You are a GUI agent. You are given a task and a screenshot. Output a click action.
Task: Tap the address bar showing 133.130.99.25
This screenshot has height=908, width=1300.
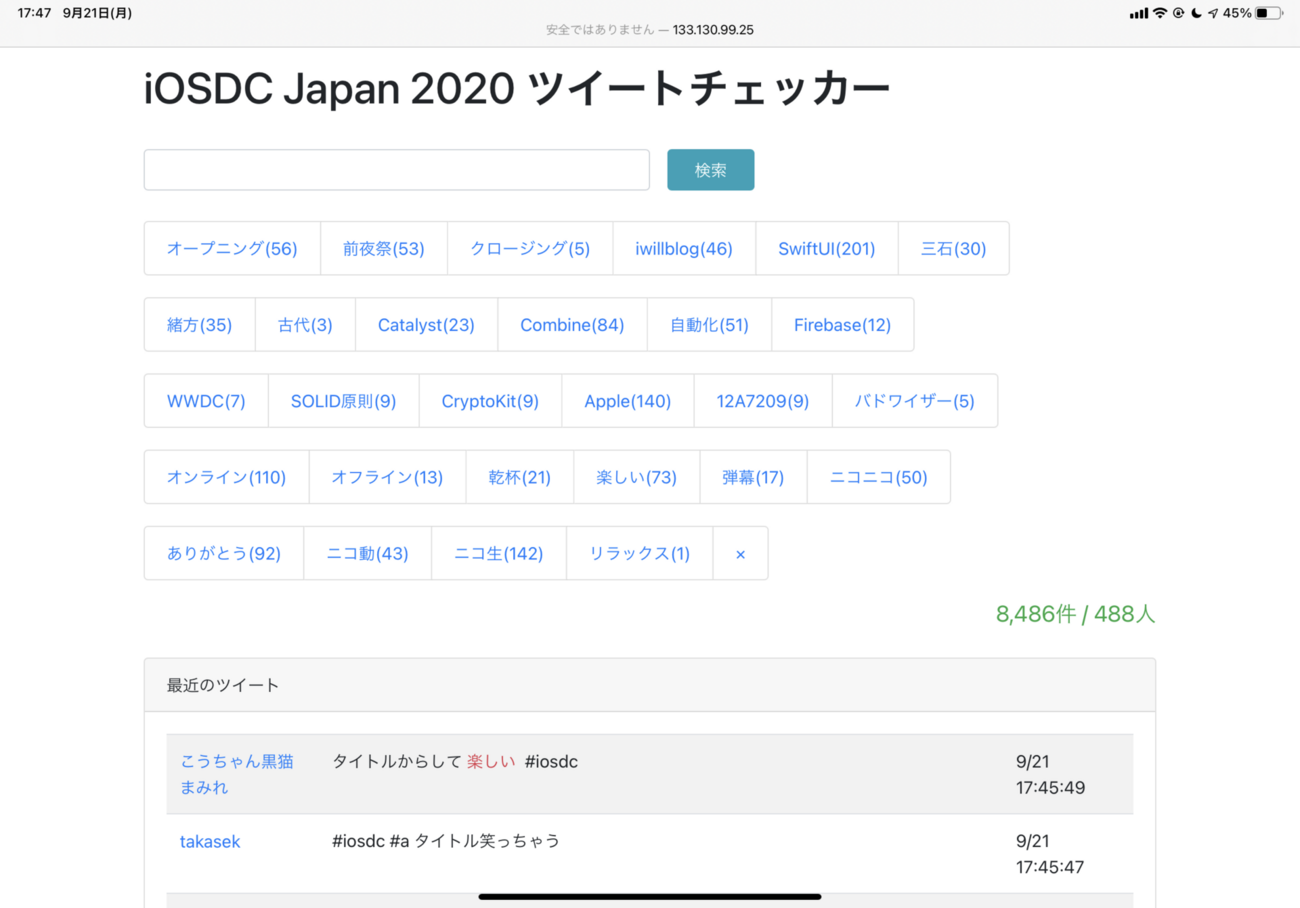pyautogui.click(x=650, y=30)
